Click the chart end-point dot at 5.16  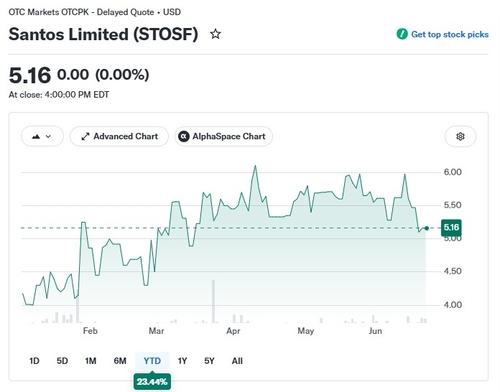click(x=426, y=228)
